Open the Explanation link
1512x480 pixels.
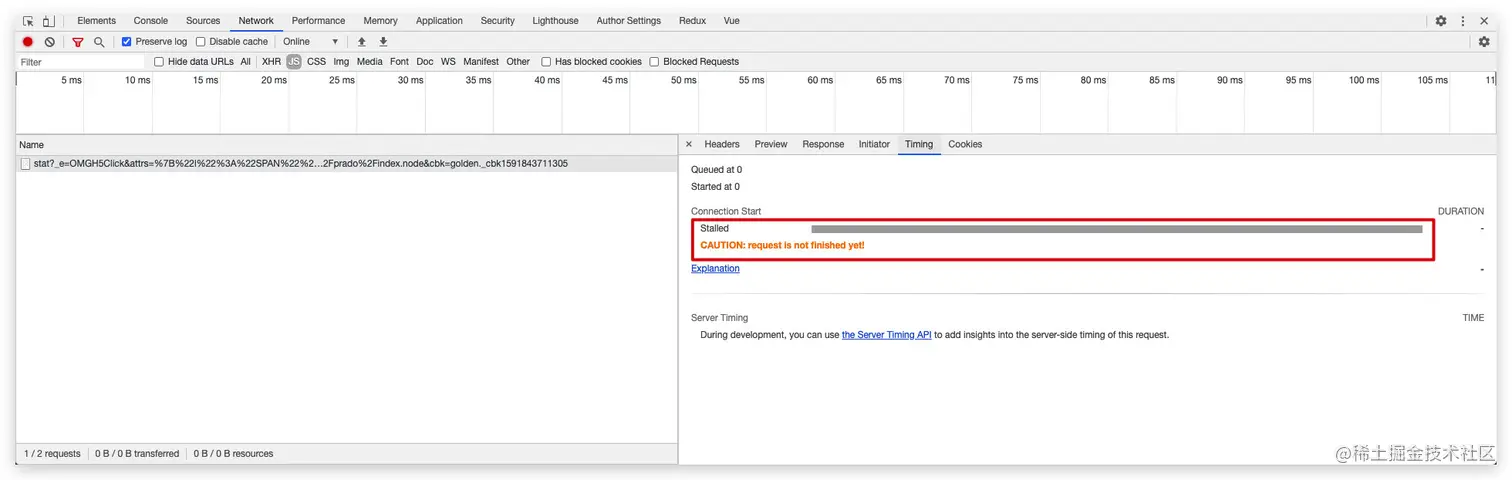tap(715, 269)
